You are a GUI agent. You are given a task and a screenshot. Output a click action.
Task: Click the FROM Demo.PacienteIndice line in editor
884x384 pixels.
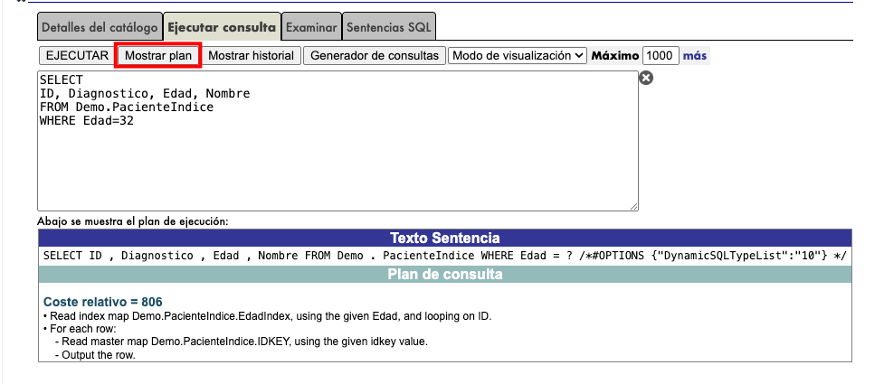coord(127,107)
